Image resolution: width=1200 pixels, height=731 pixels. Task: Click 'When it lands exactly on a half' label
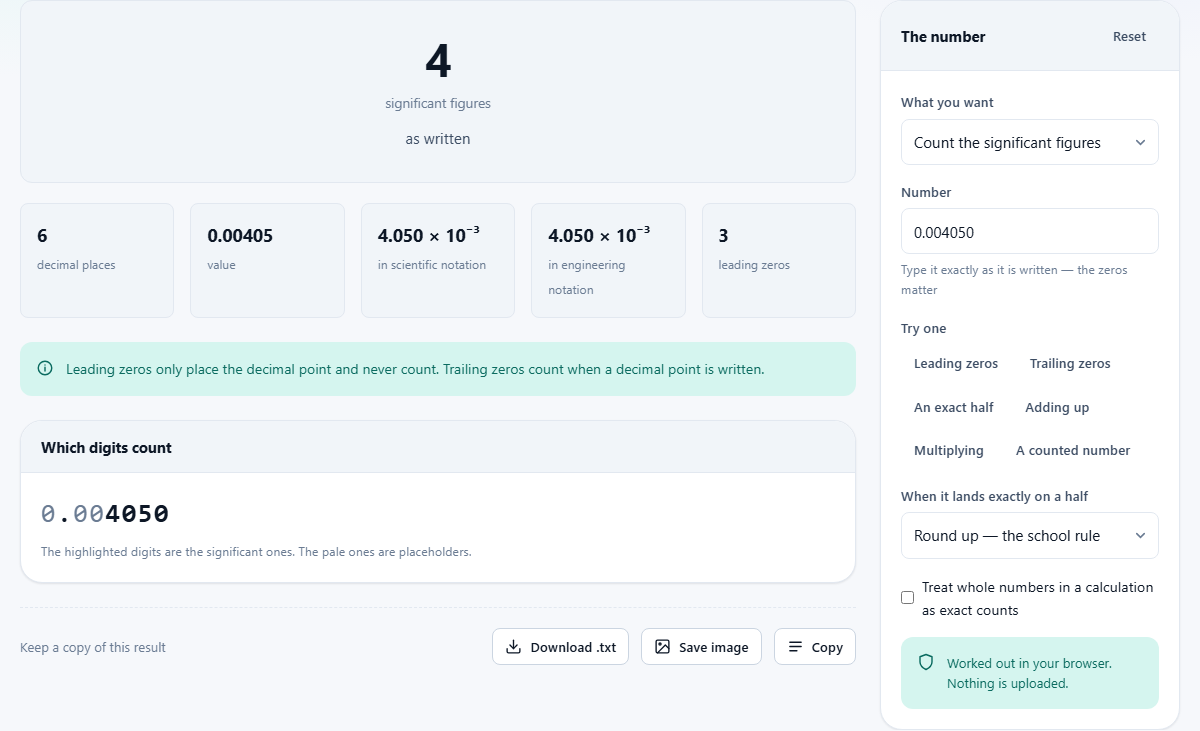[x=994, y=496]
